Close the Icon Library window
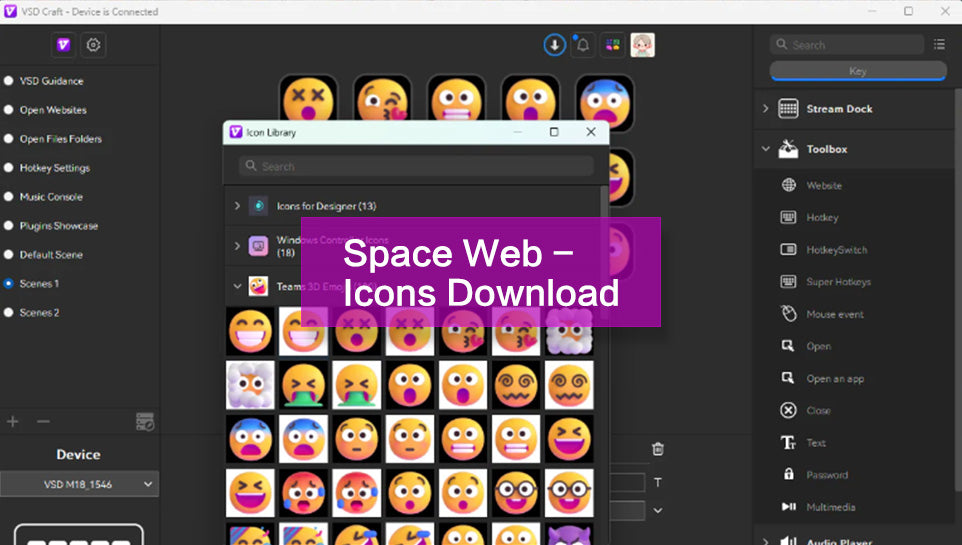This screenshot has width=962, height=545. 591,132
